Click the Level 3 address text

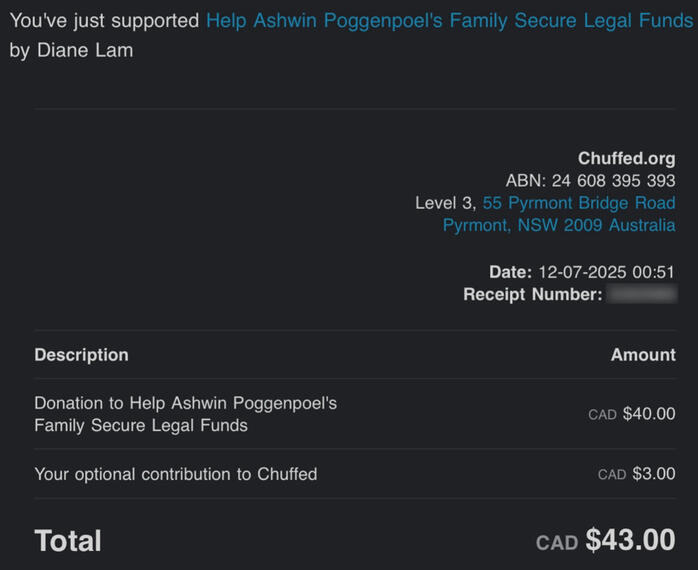click(x=445, y=203)
